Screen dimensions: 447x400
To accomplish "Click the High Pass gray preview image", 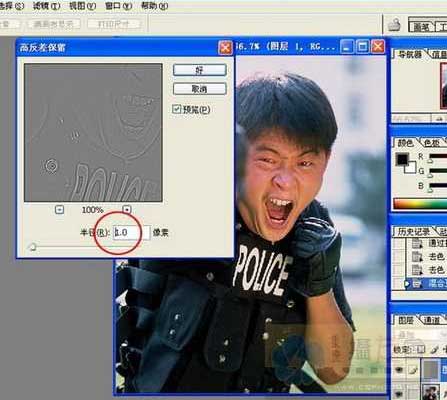I will 93,133.
